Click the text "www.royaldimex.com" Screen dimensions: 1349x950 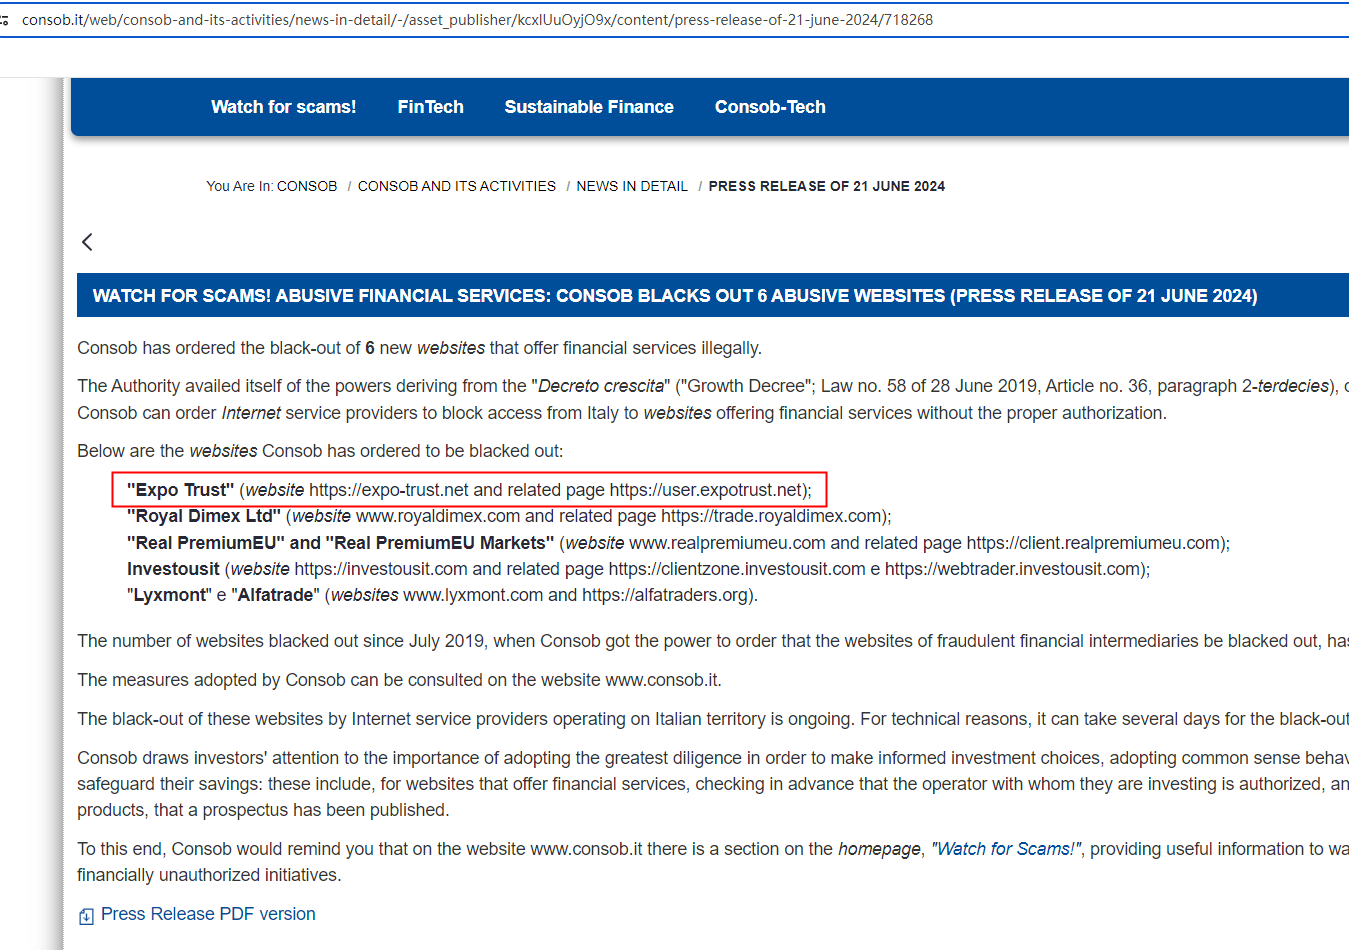438,516
